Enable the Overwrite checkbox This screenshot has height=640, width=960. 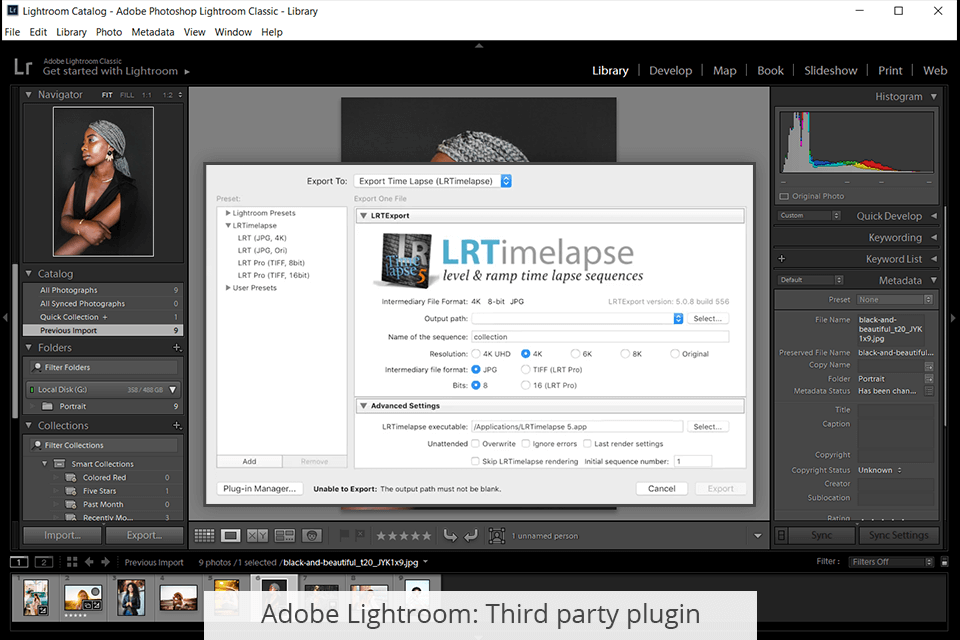pyautogui.click(x=475, y=443)
